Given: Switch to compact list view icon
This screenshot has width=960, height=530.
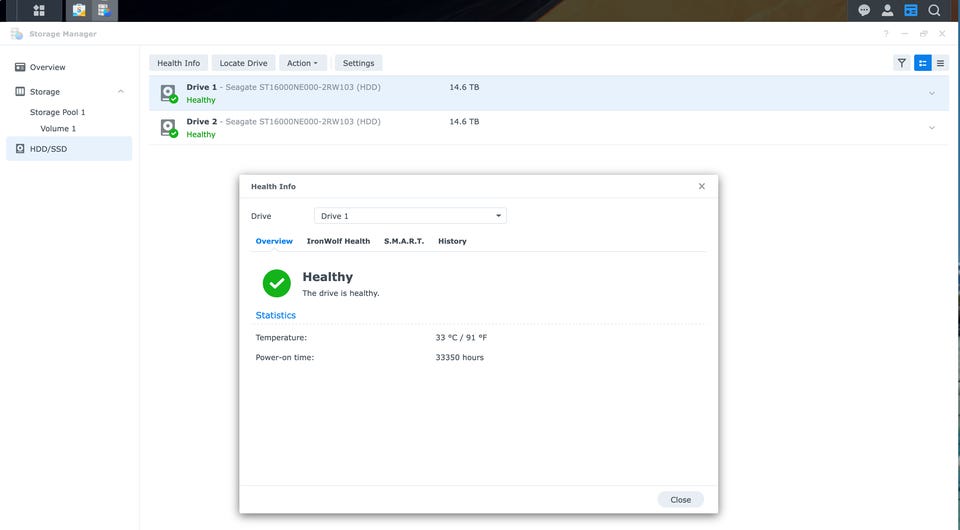Looking at the screenshot, I should (940, 63).
